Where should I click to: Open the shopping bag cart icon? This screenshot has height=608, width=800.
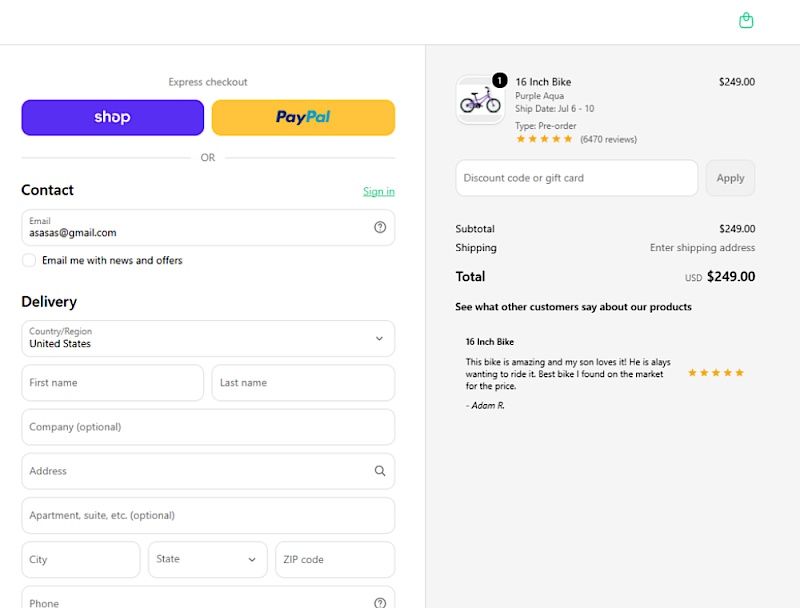pyautogui.click(x=746, y=21)
